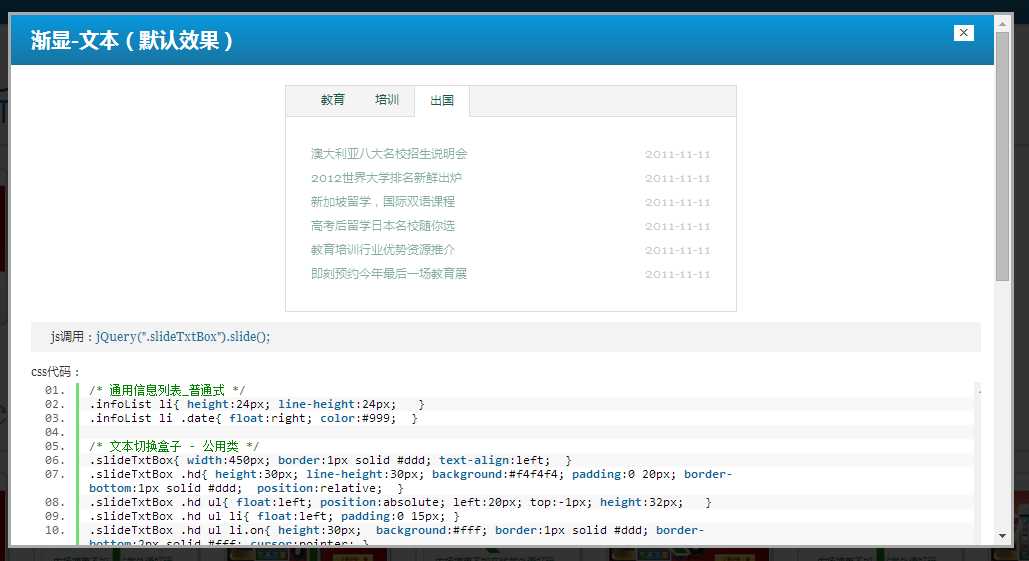Image resolution: width=1029 pixels, height=561 pixels.
Task: Open 高考后留学日本名校随你选 link
Action: pos(383,226)
